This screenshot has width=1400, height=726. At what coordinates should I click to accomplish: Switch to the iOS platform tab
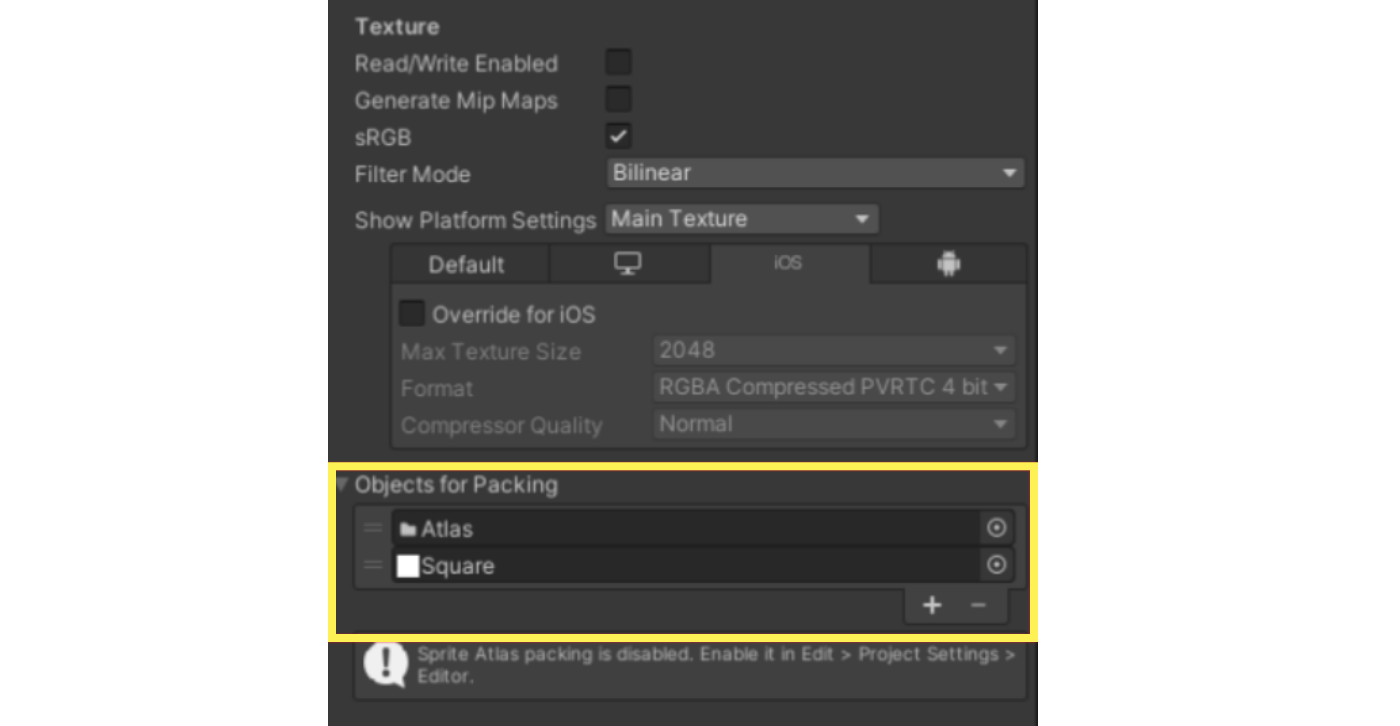790,263
